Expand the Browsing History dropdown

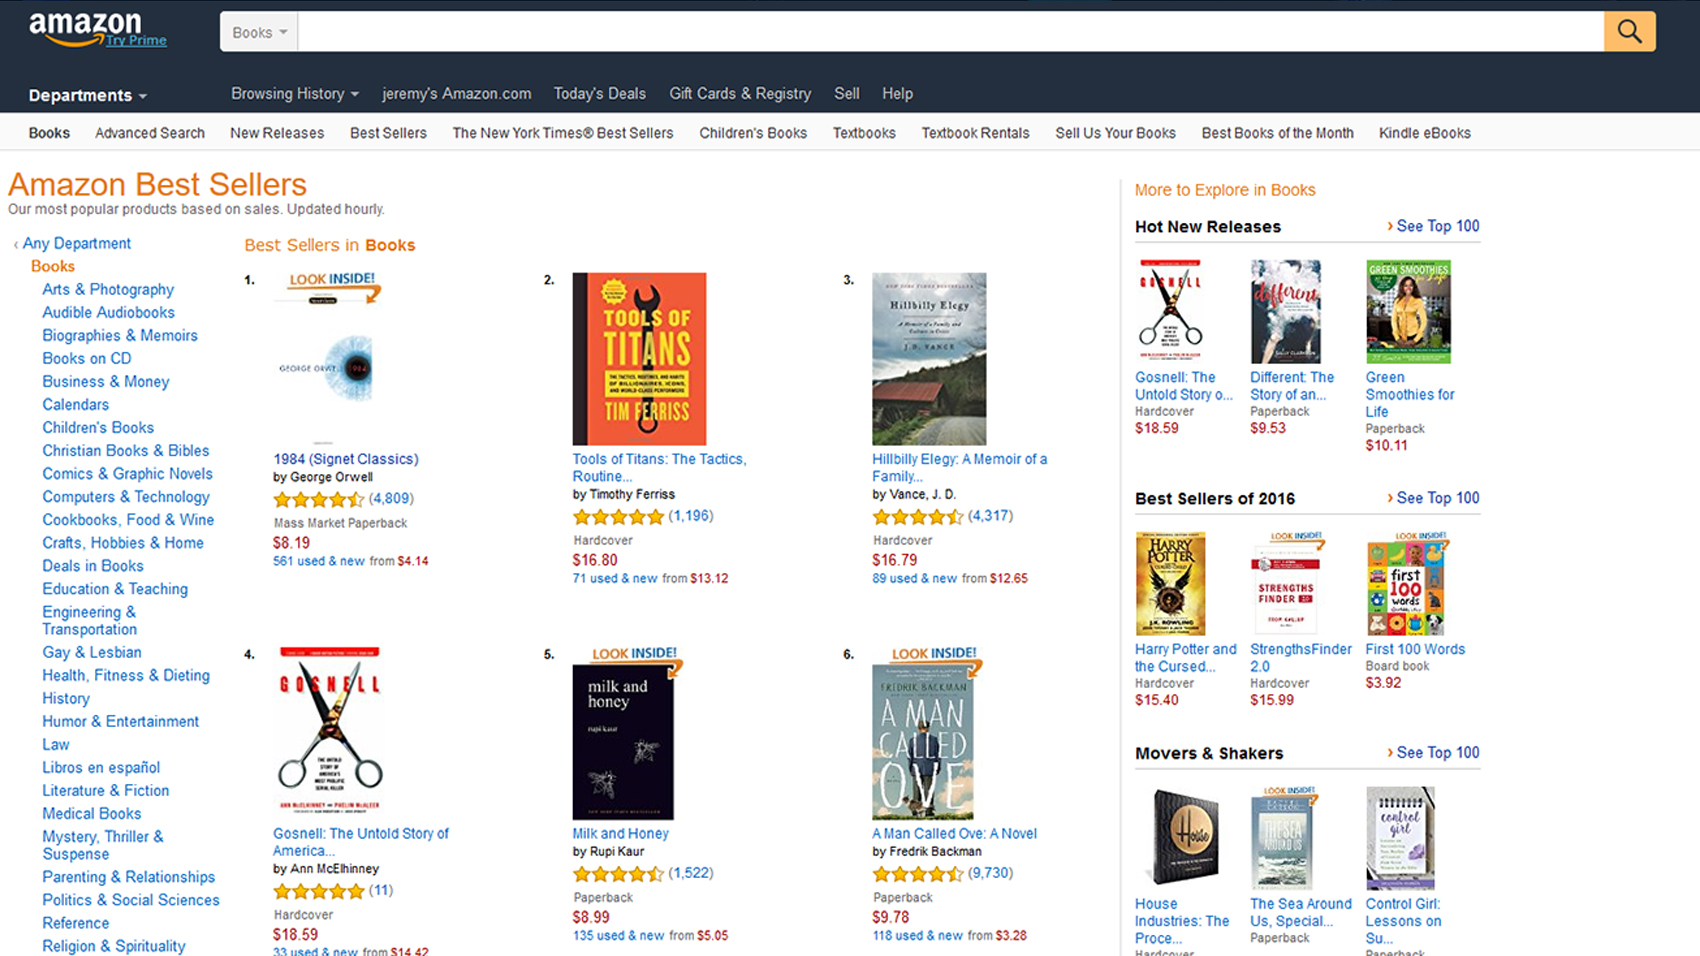[x=294, y=94]
